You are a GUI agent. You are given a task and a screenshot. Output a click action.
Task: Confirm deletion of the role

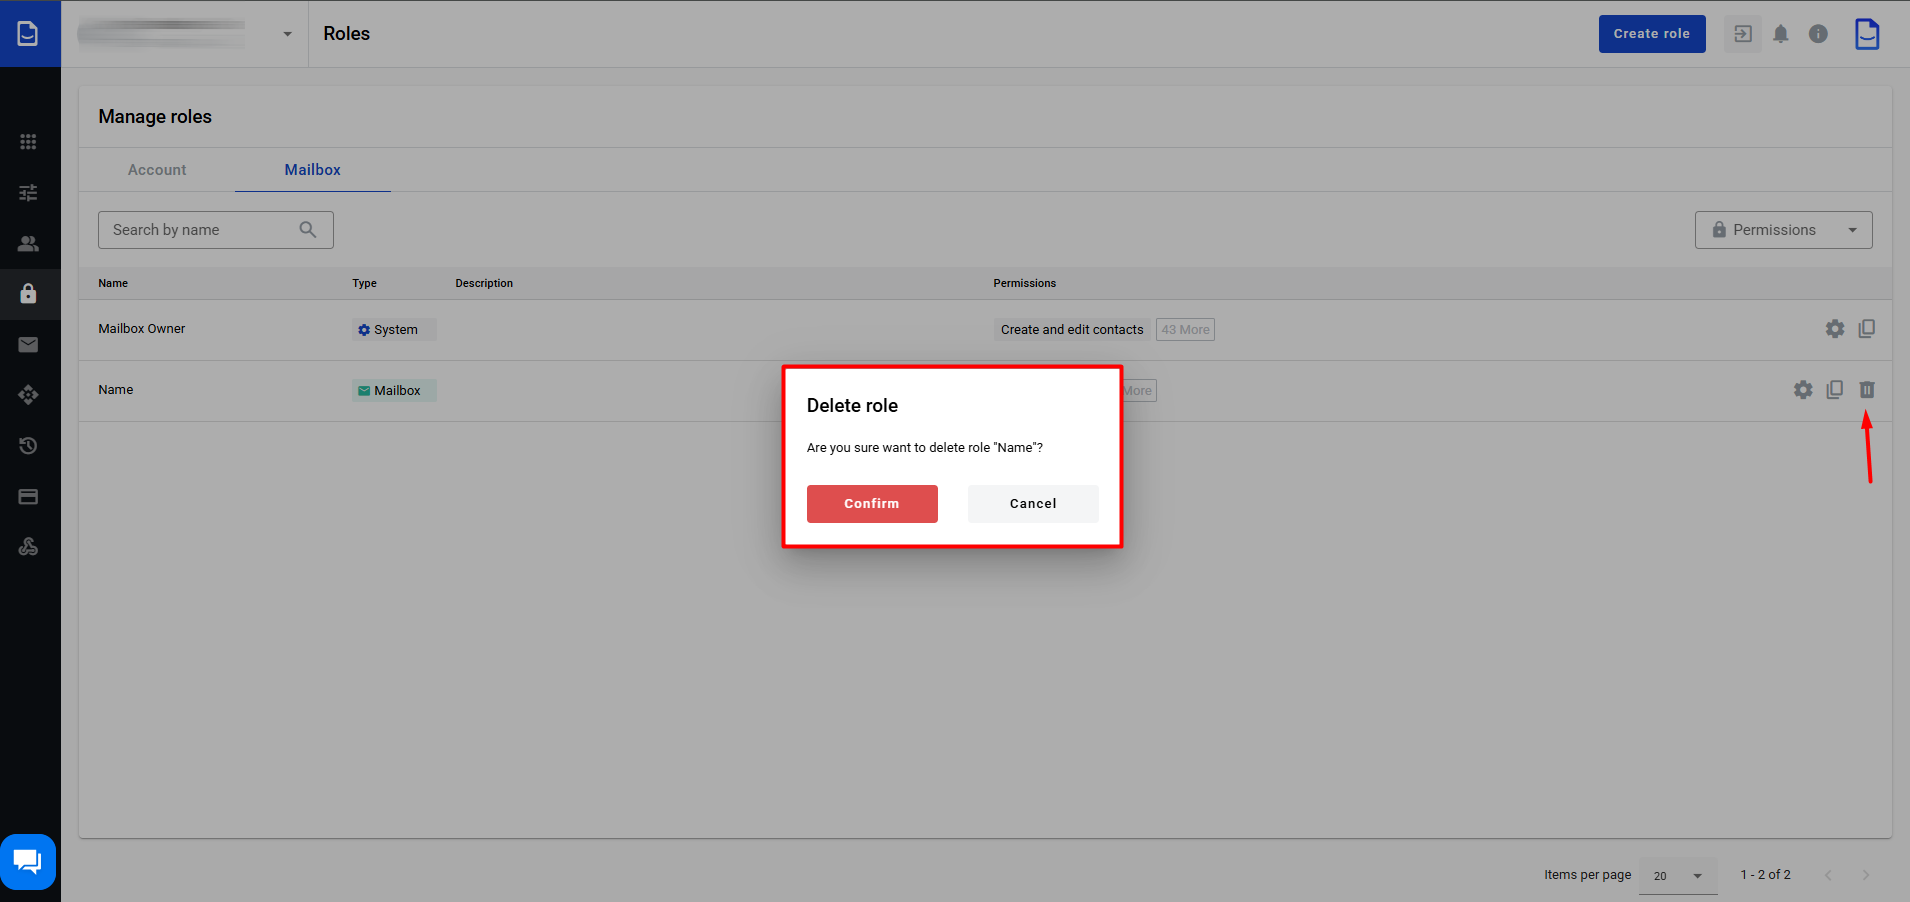click(x=871, y=504)
